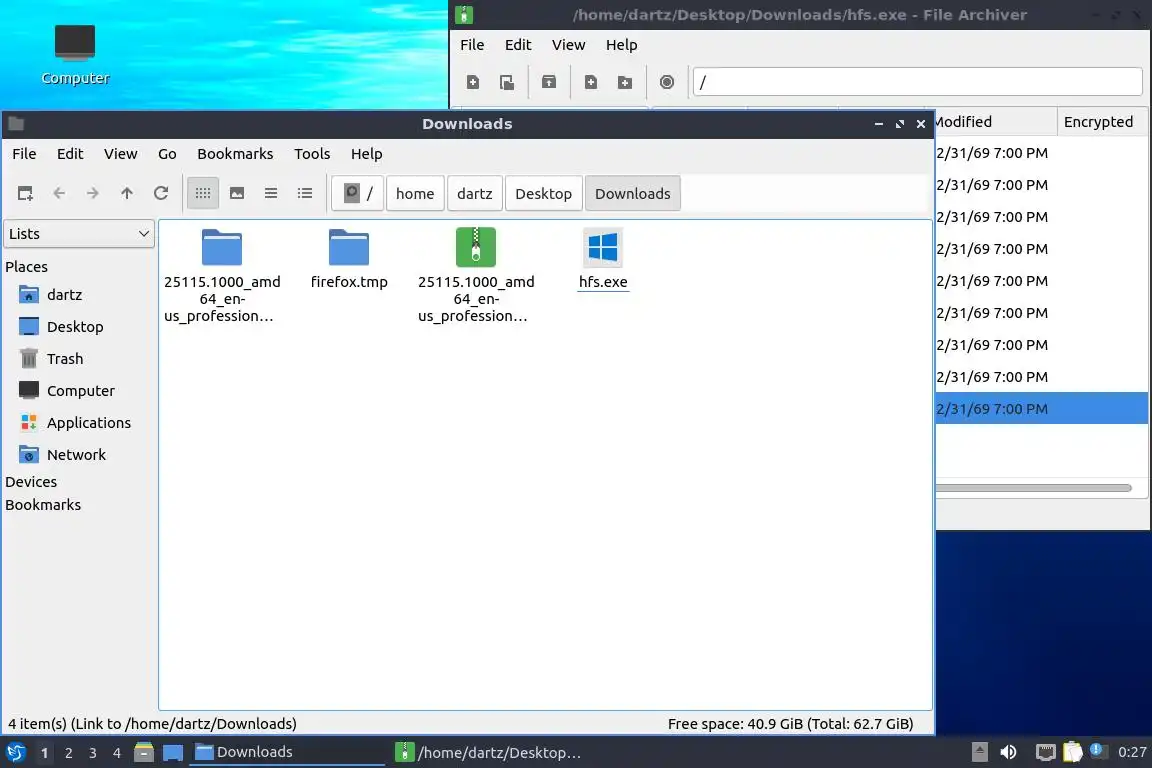
Task: Open Edit menu in Downloads window
Action: pyautogui.click(x=70, y=154)
